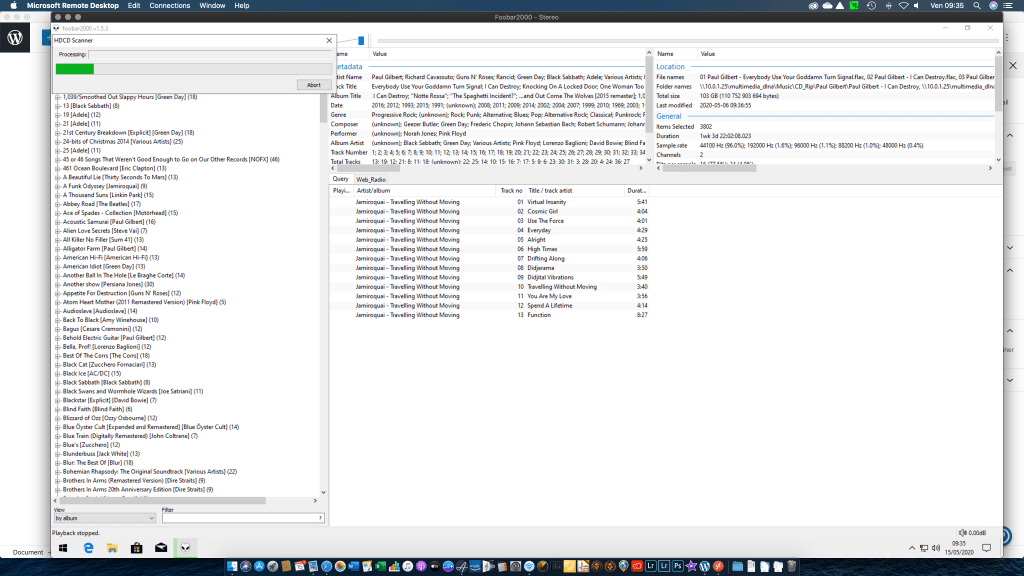Open the 'by album' View dropdown

pyautogui.click(x=104, y=518)
